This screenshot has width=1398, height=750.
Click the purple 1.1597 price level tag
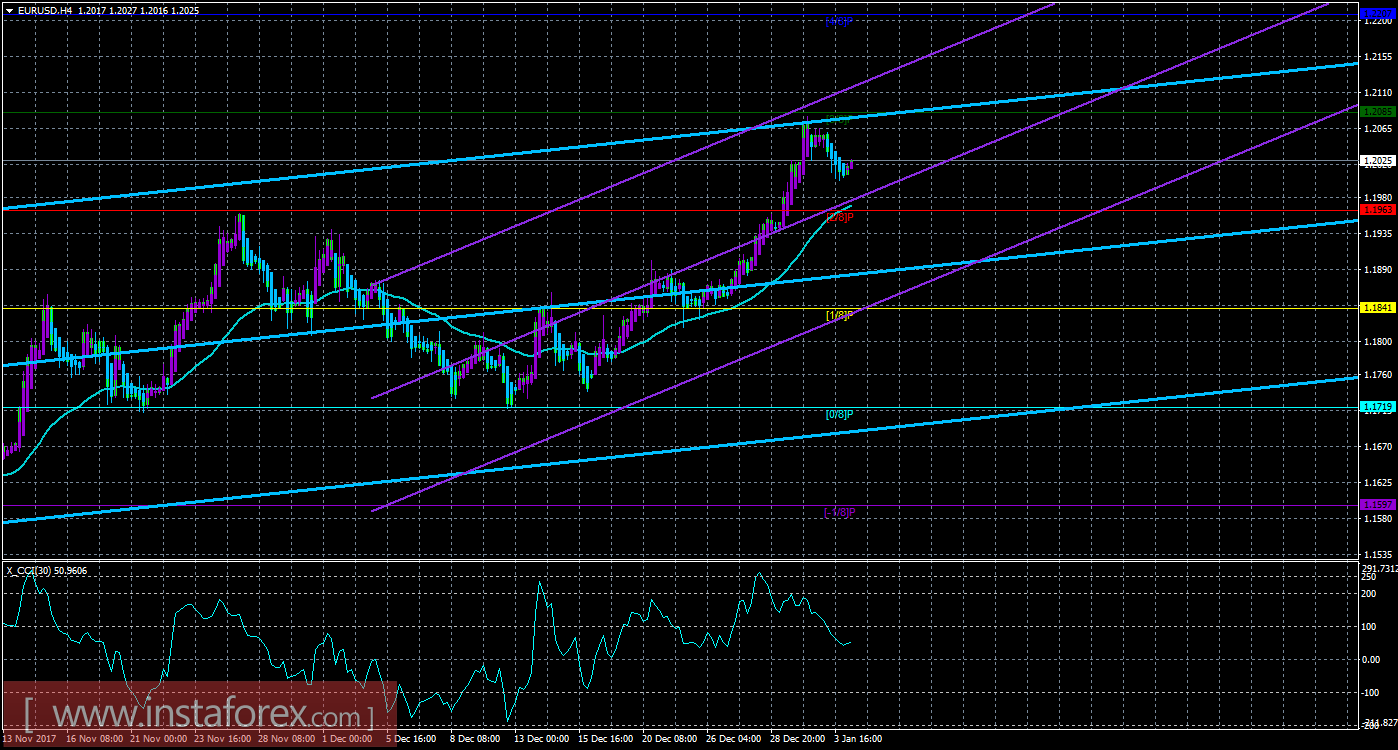1378,505
